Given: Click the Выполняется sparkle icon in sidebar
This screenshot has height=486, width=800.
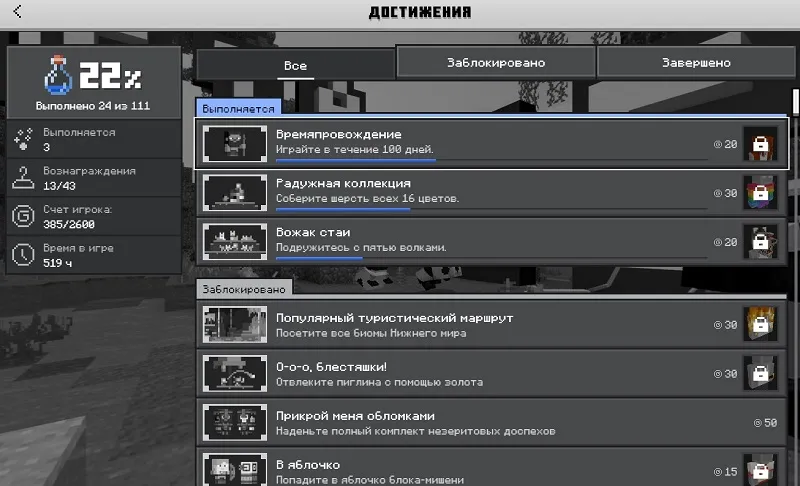Looking at the screenshot, I should 24,140.
